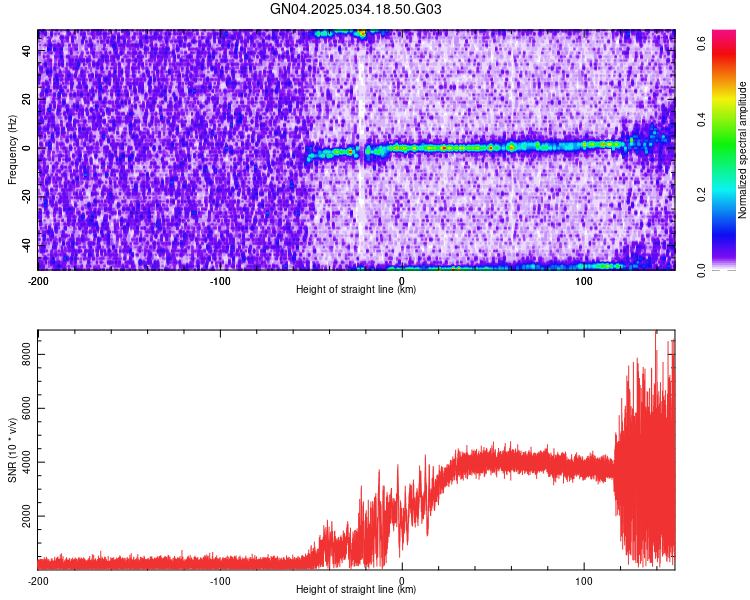Click the plot title GN04.2025.034.18.50.G03
Viewport: 750px width, 600px height.
[x=355, y=9]
